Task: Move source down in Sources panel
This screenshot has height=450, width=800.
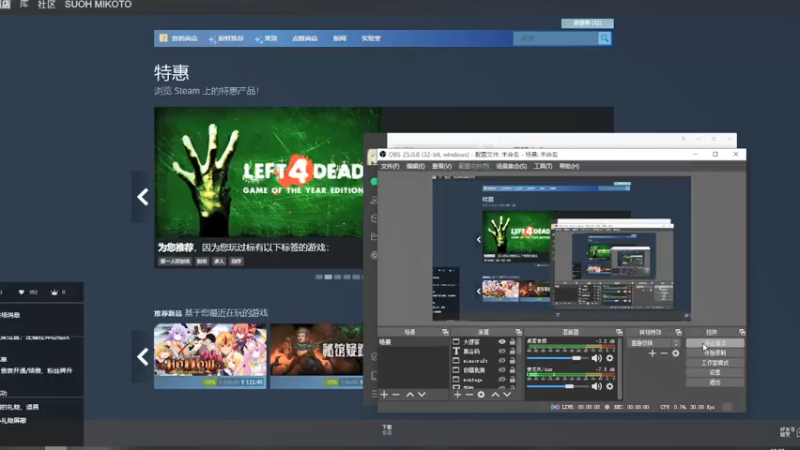Action: click(507, 394)
